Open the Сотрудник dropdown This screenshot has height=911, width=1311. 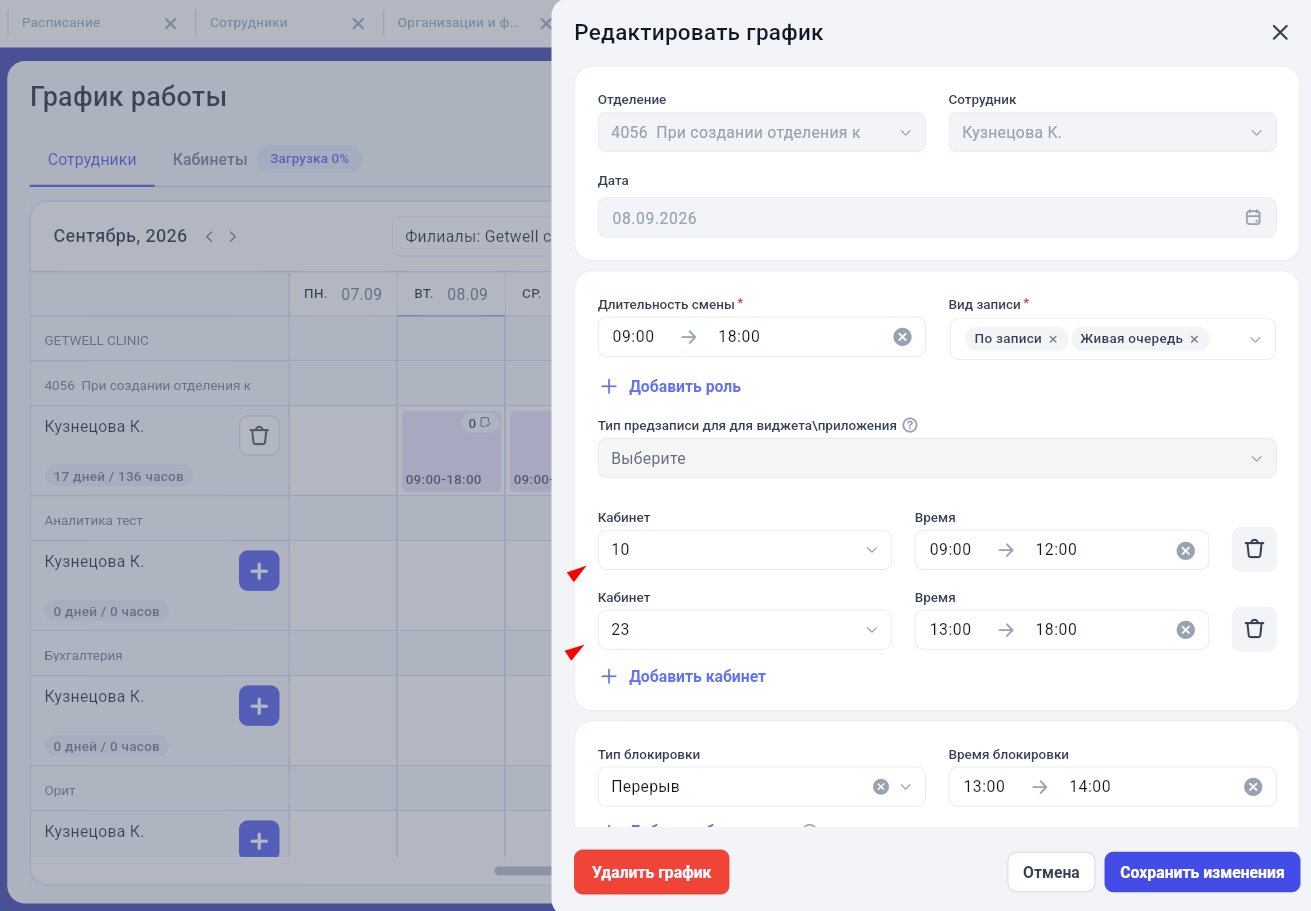coord(1112,132)
